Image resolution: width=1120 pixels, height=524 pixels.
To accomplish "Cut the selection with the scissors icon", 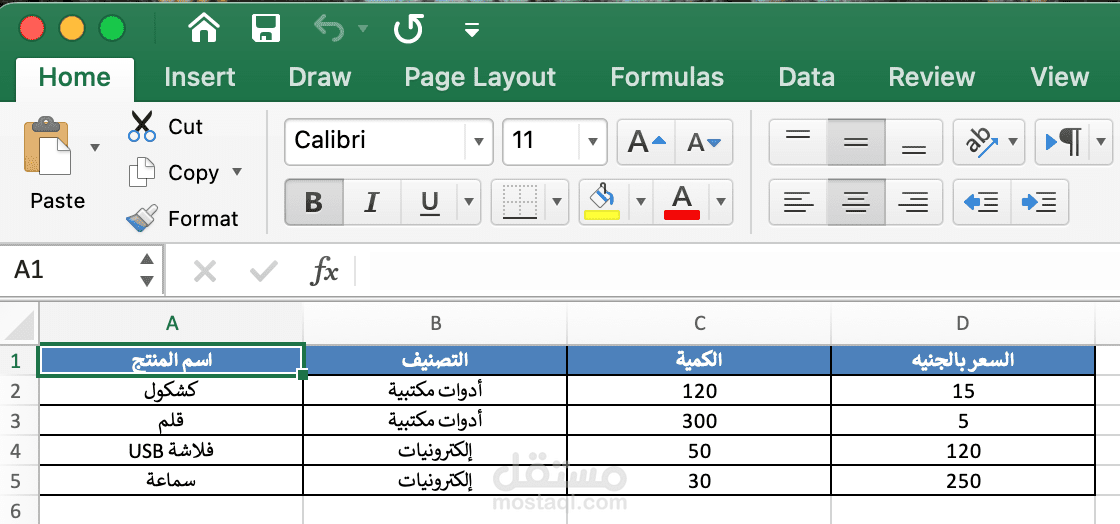I will pos(141,126).
